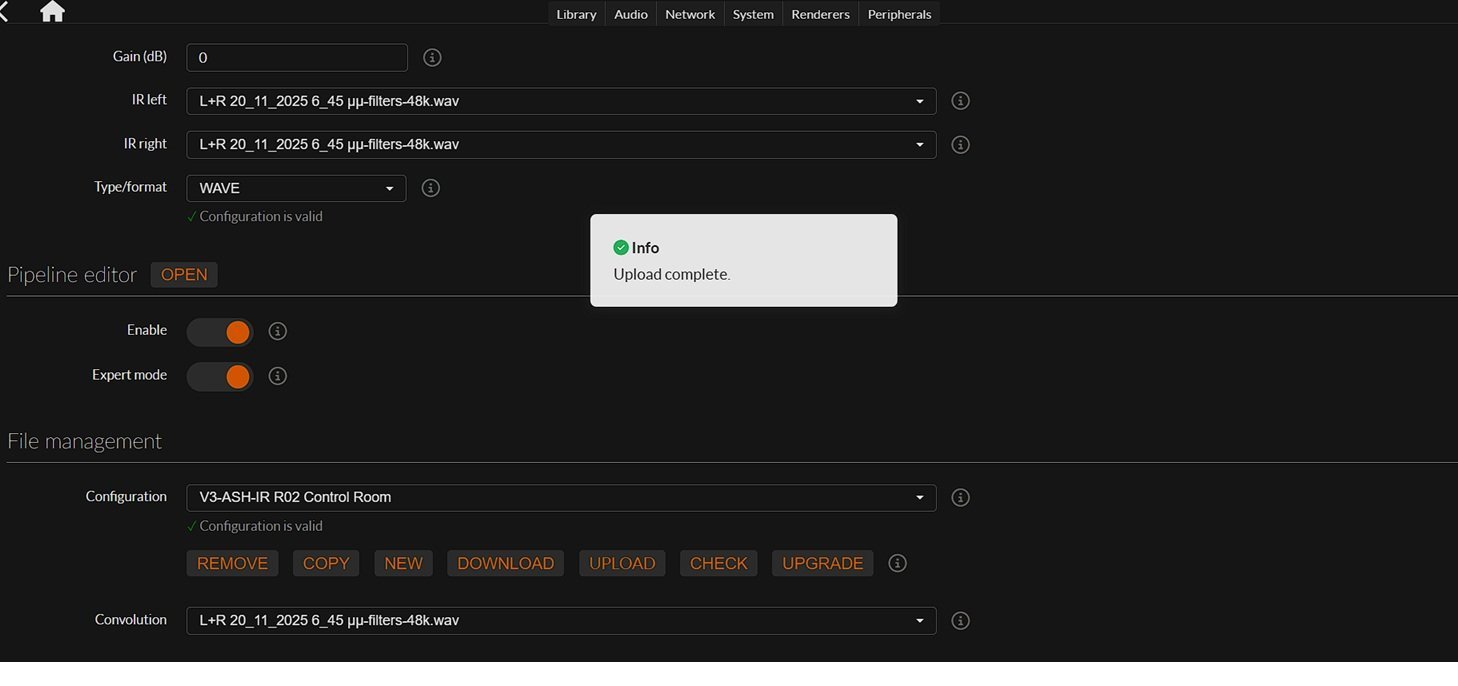Switch to the Network tab
Screen dimensions: 1458x686
click(x=690, y=14)
